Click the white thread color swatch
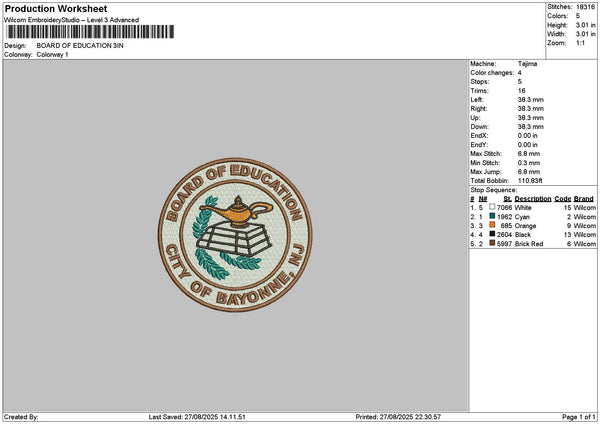The image size is (600, 424). click(492, 207)
